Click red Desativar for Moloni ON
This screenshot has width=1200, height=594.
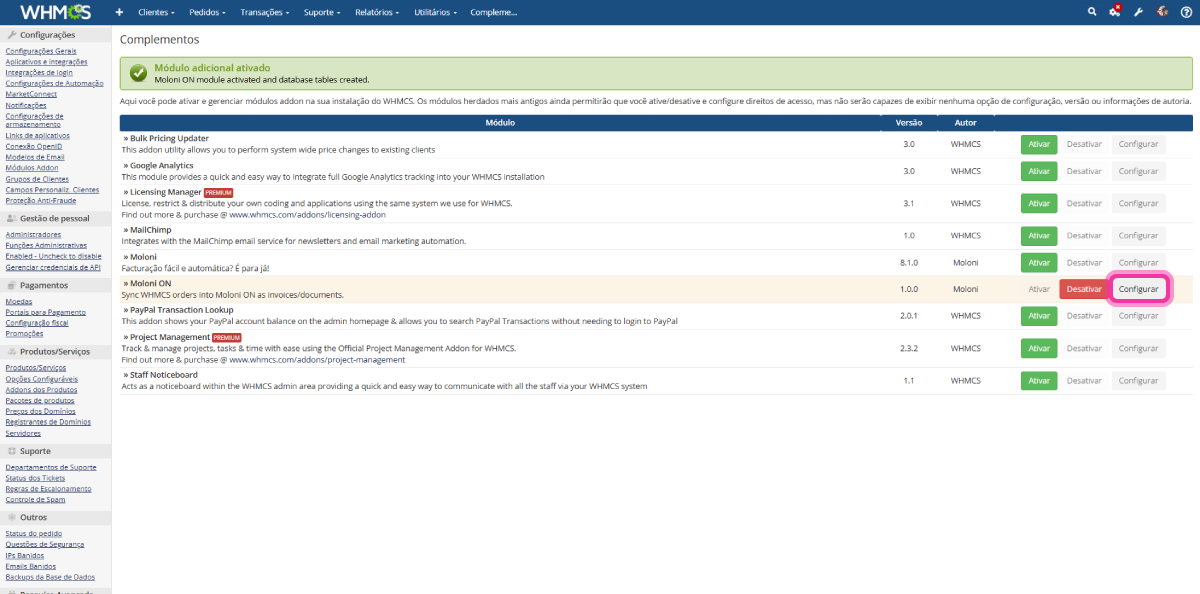(x=1083, y=289)
